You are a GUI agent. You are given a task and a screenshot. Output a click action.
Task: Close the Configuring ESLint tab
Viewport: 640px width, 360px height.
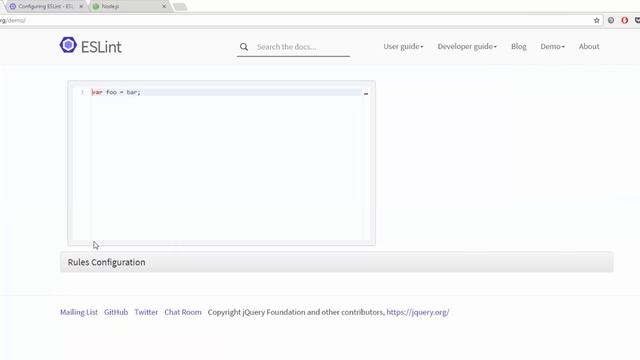[81, 7]
